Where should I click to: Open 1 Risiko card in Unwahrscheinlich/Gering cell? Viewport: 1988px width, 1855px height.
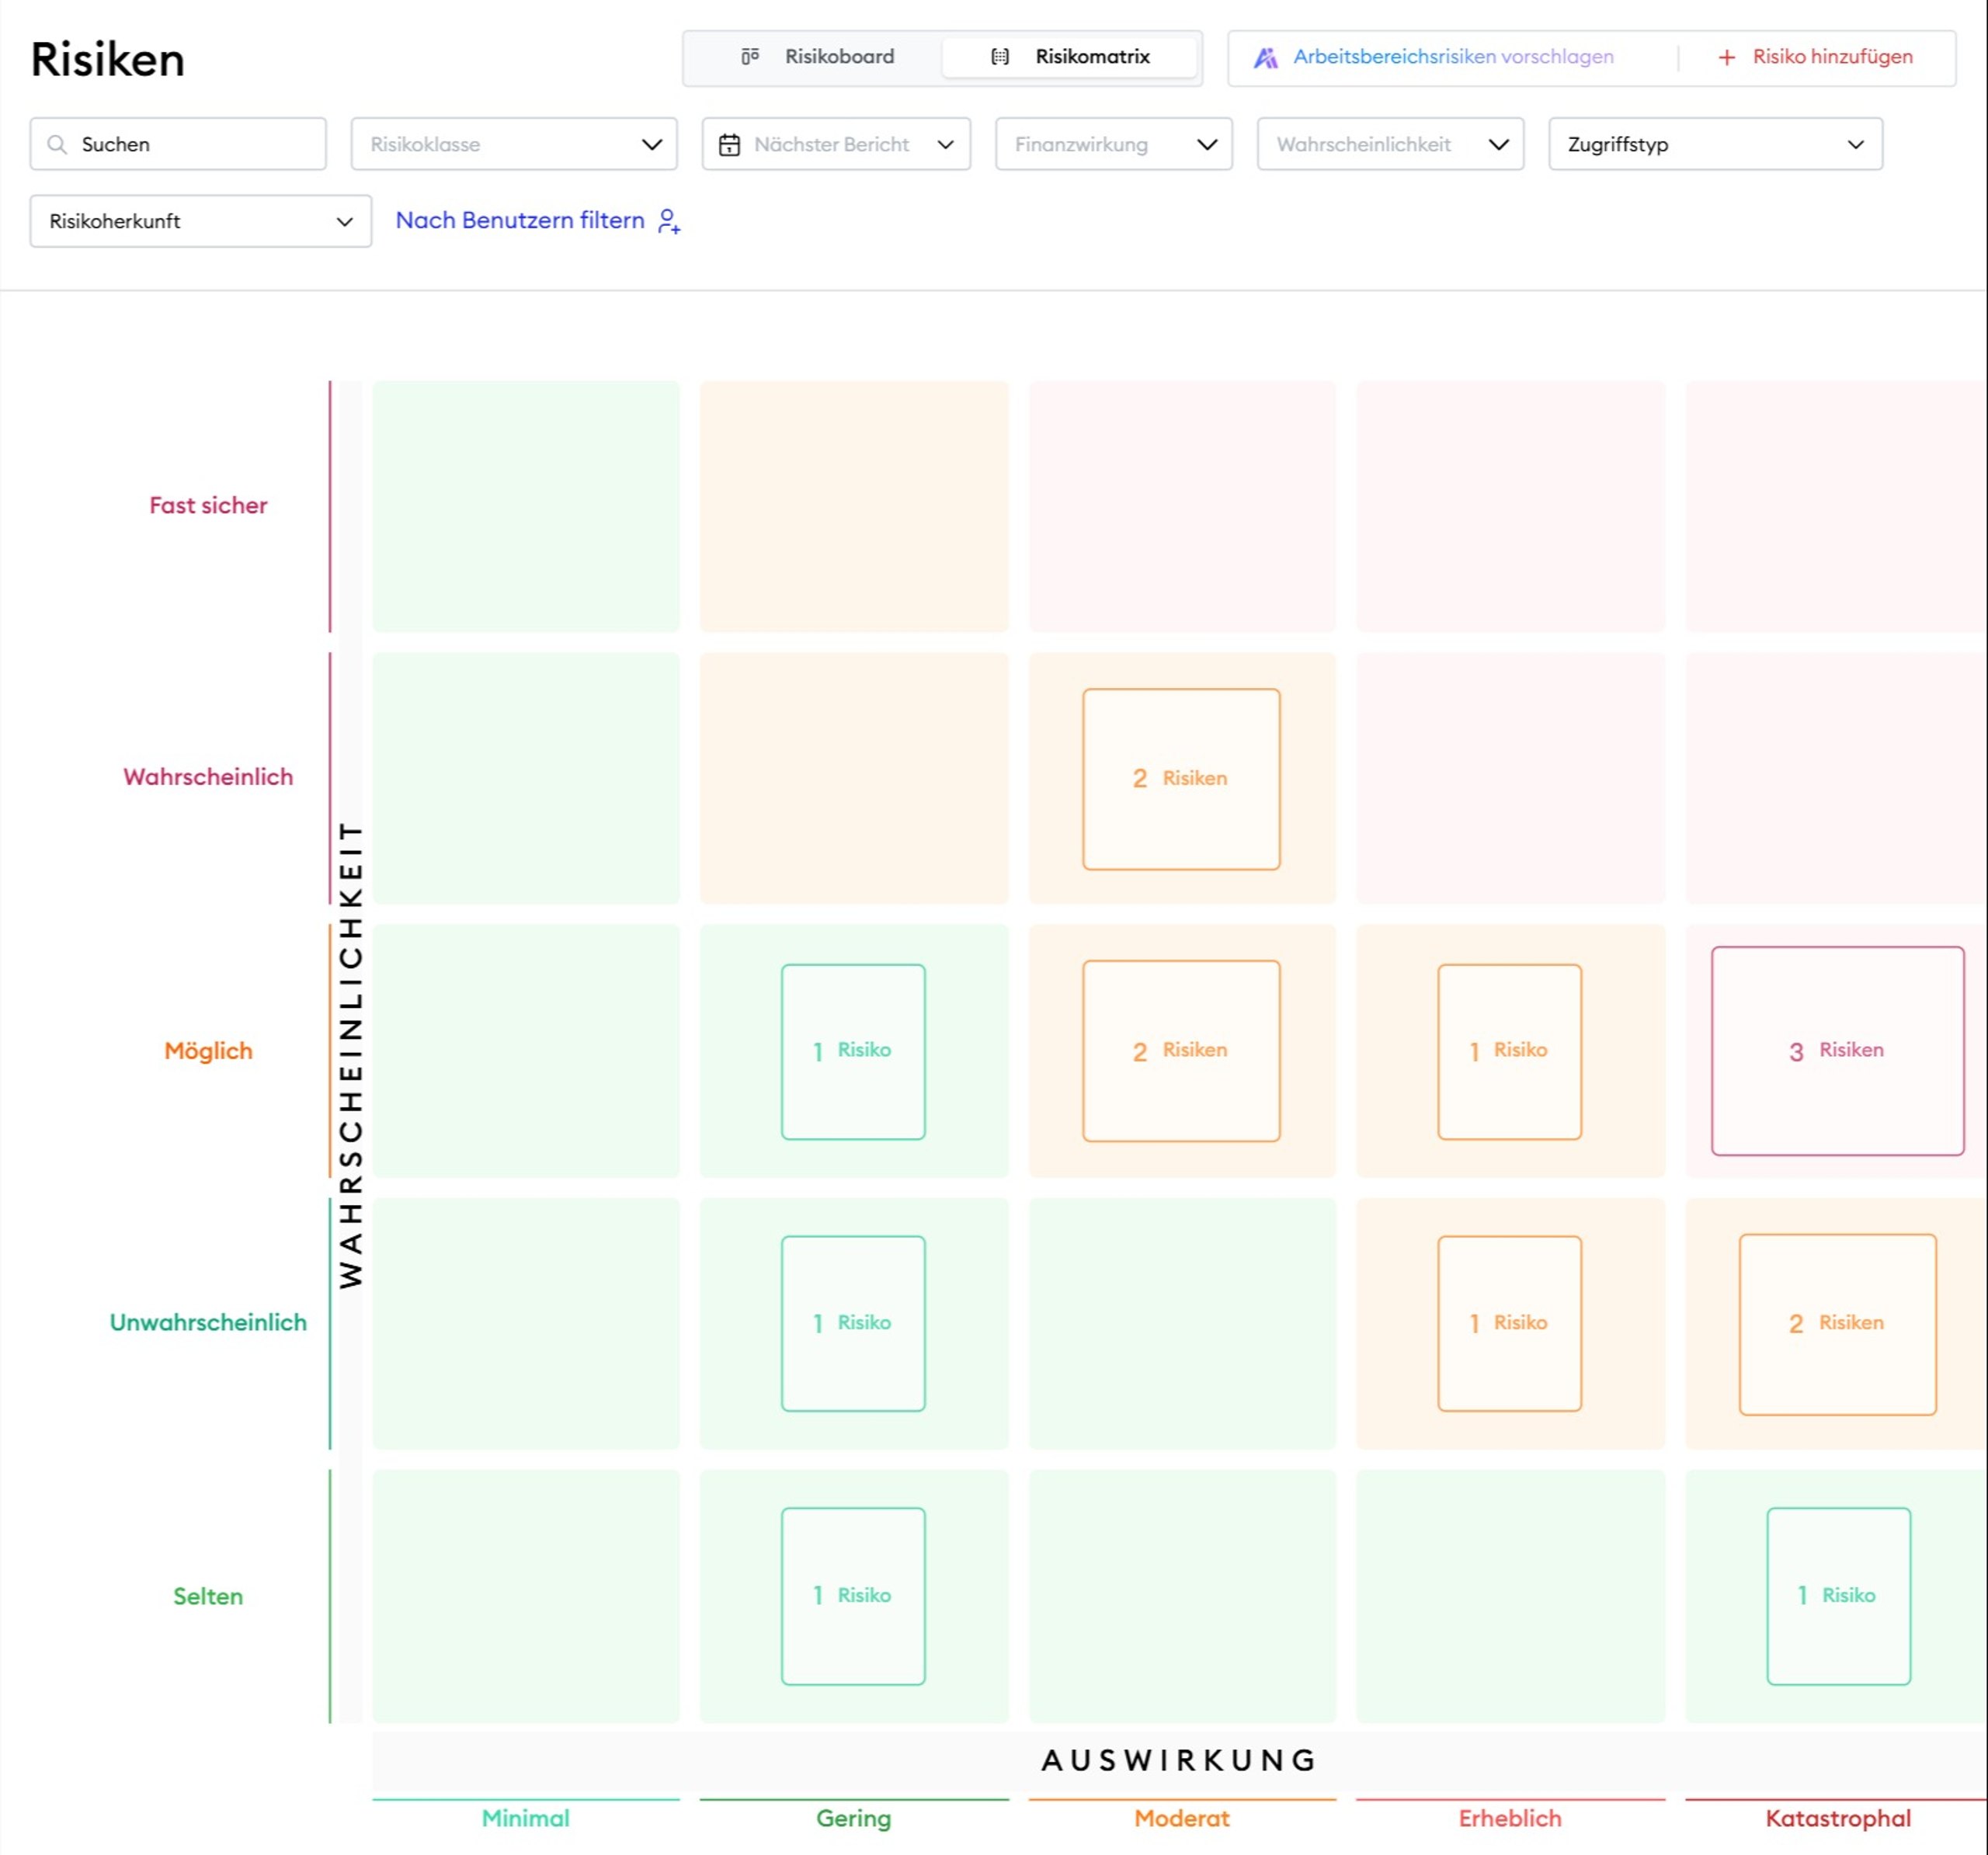(853, 1323)
